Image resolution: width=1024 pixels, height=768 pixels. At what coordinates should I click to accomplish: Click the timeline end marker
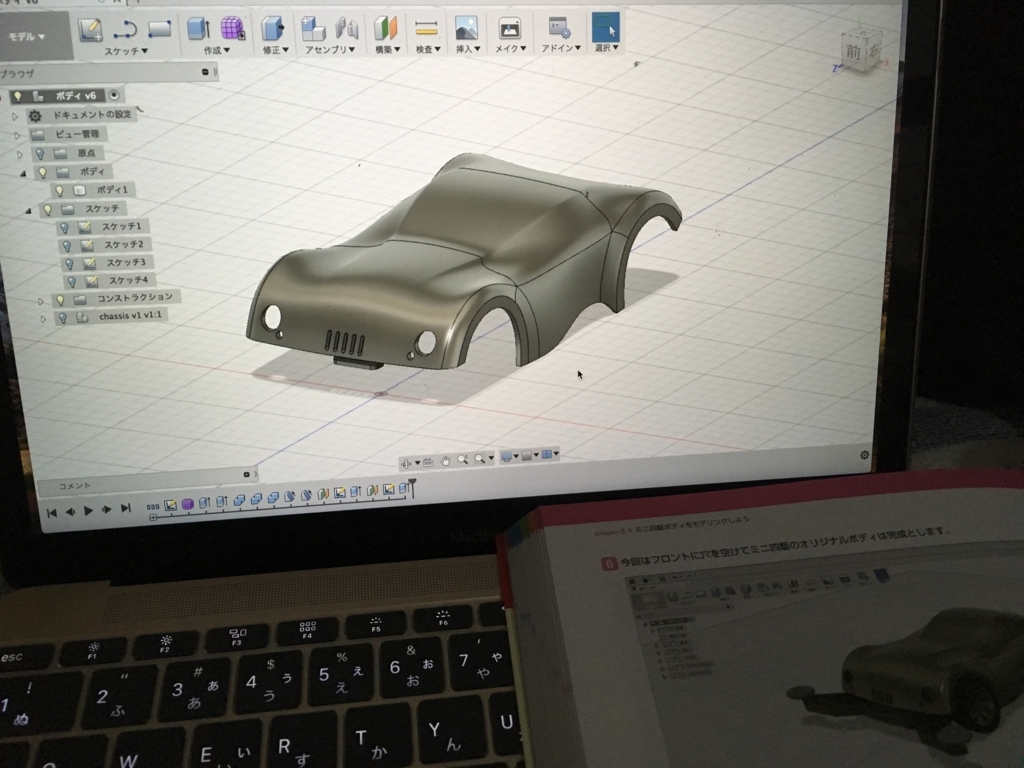pos(411,487)
